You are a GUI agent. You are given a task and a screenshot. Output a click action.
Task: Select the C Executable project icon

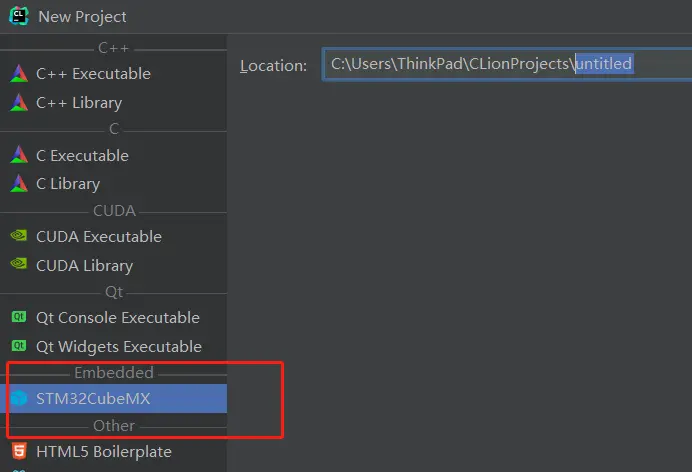(19, 156)
